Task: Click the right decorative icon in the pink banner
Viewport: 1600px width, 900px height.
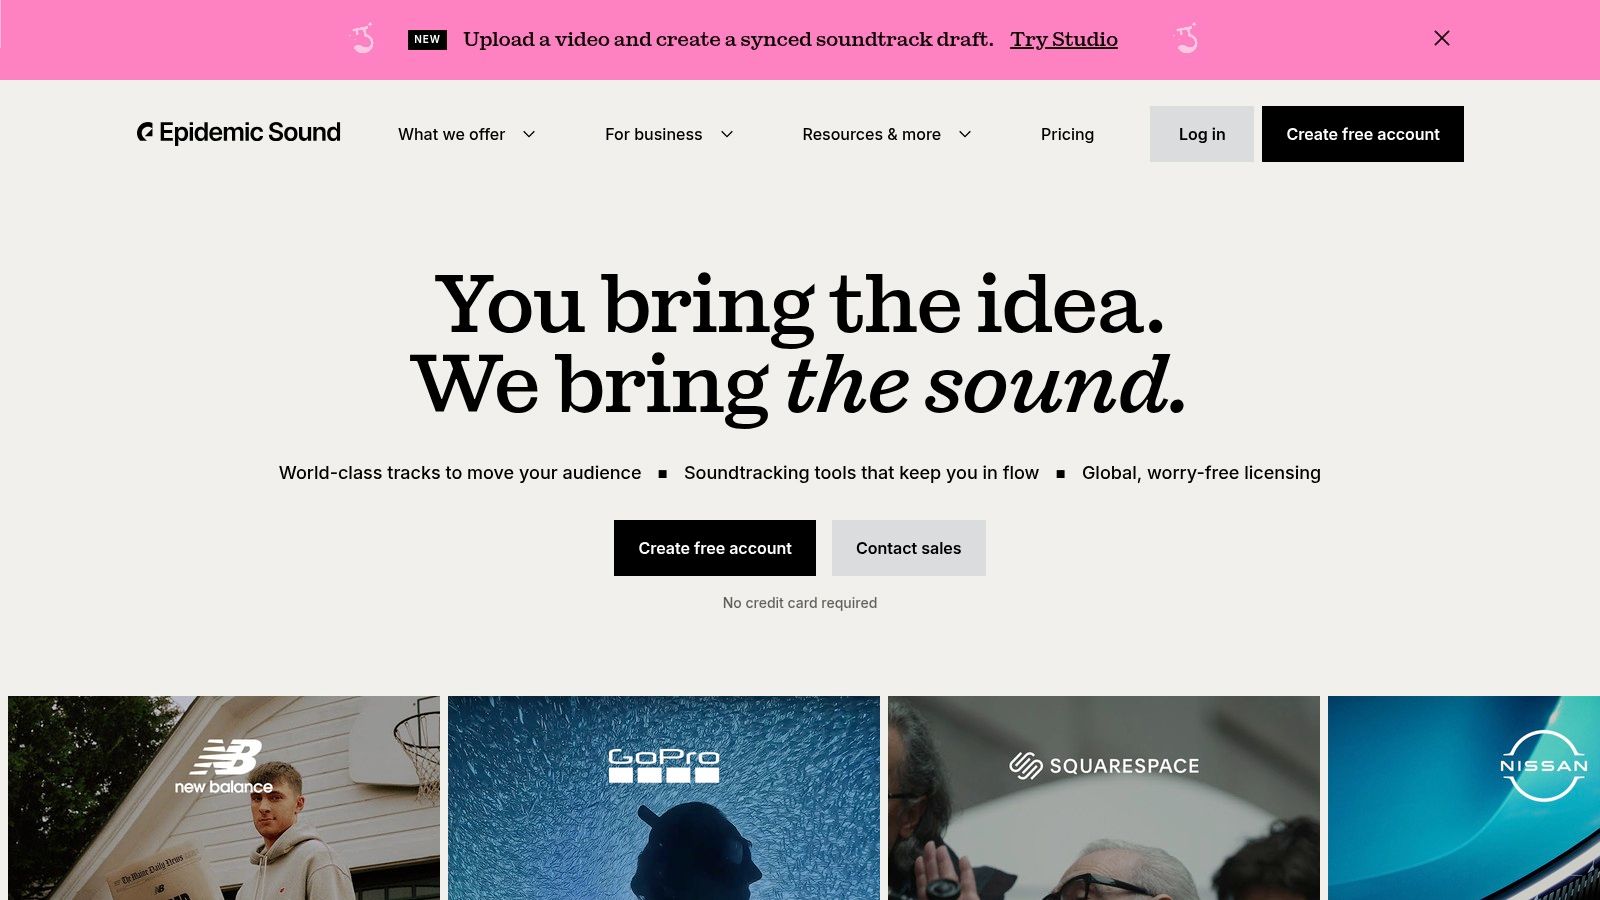Action: pos(1187,38)
